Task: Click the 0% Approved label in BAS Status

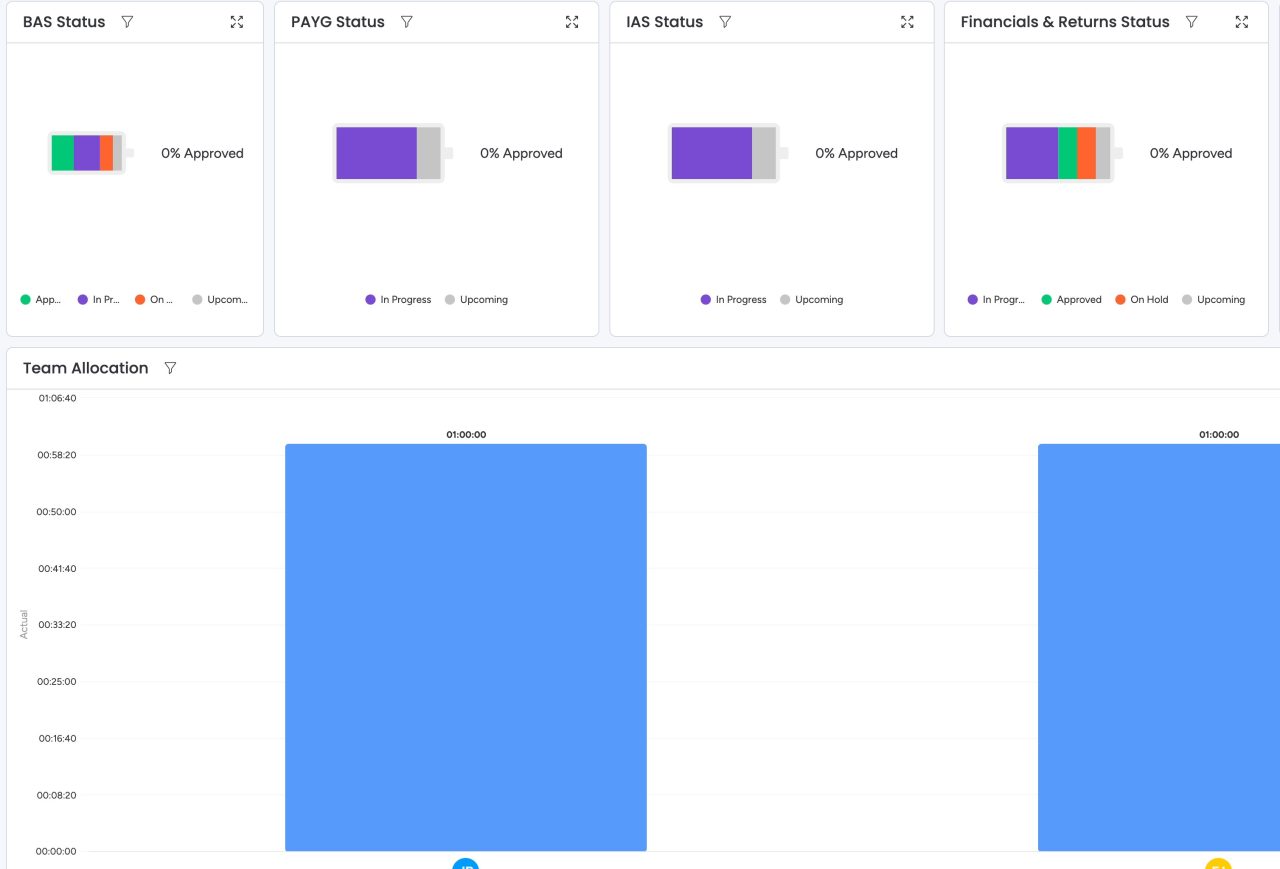Action: pyautogui.click(x=202, y=153)
